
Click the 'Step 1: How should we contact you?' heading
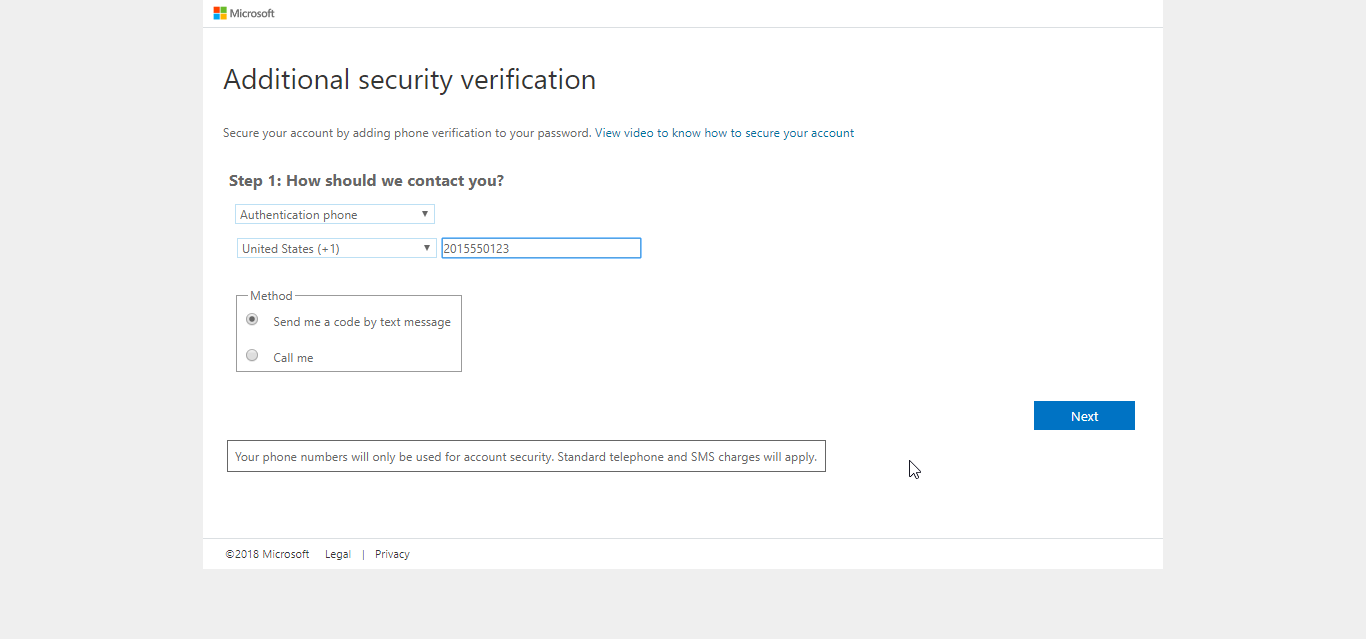click(366, 181)
